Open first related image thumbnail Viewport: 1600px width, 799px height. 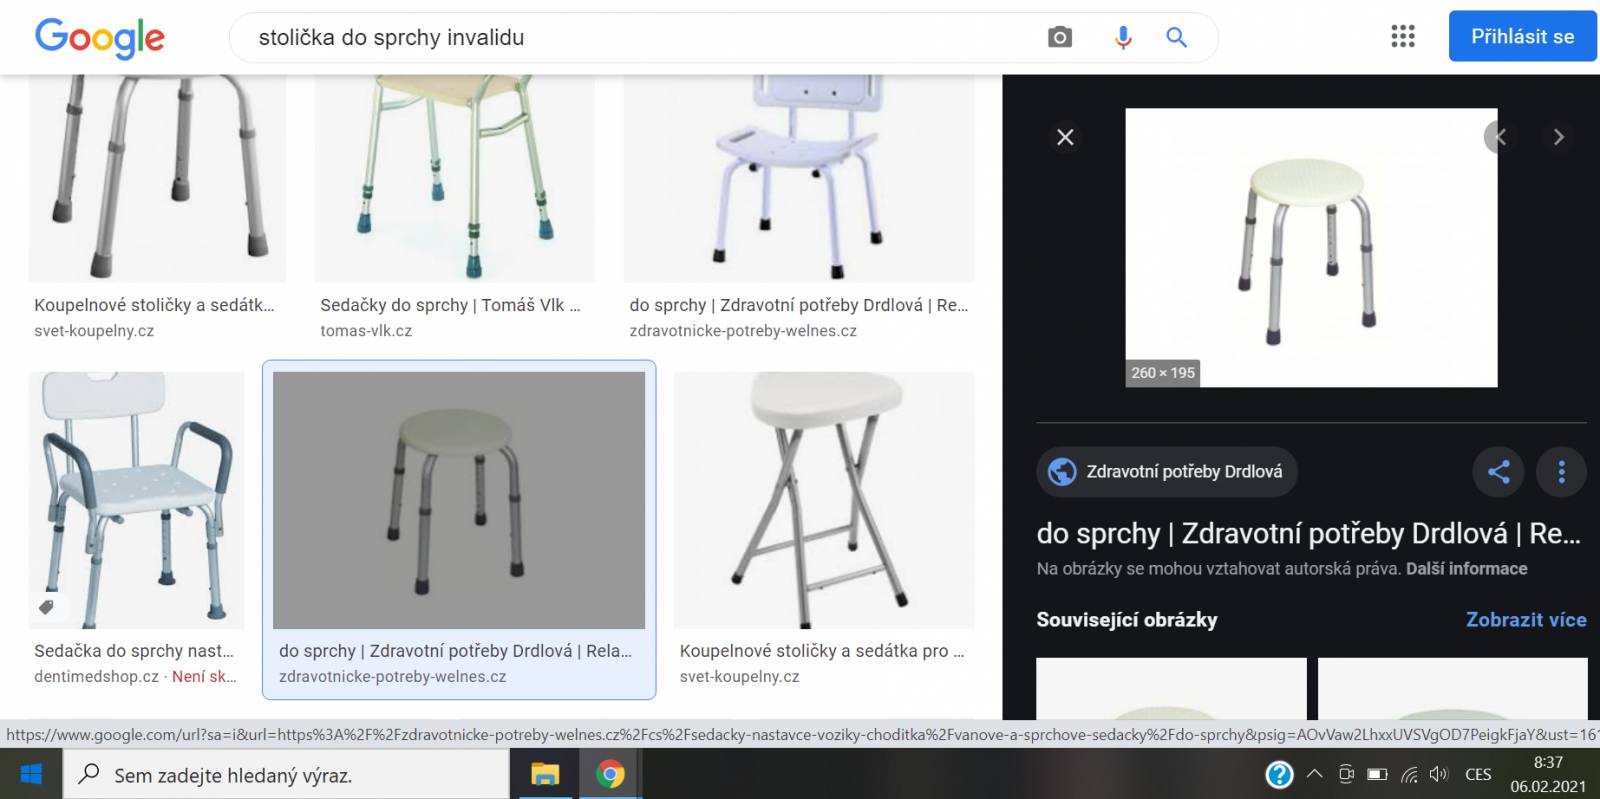pyautogui.click(x=1171, y=689)
